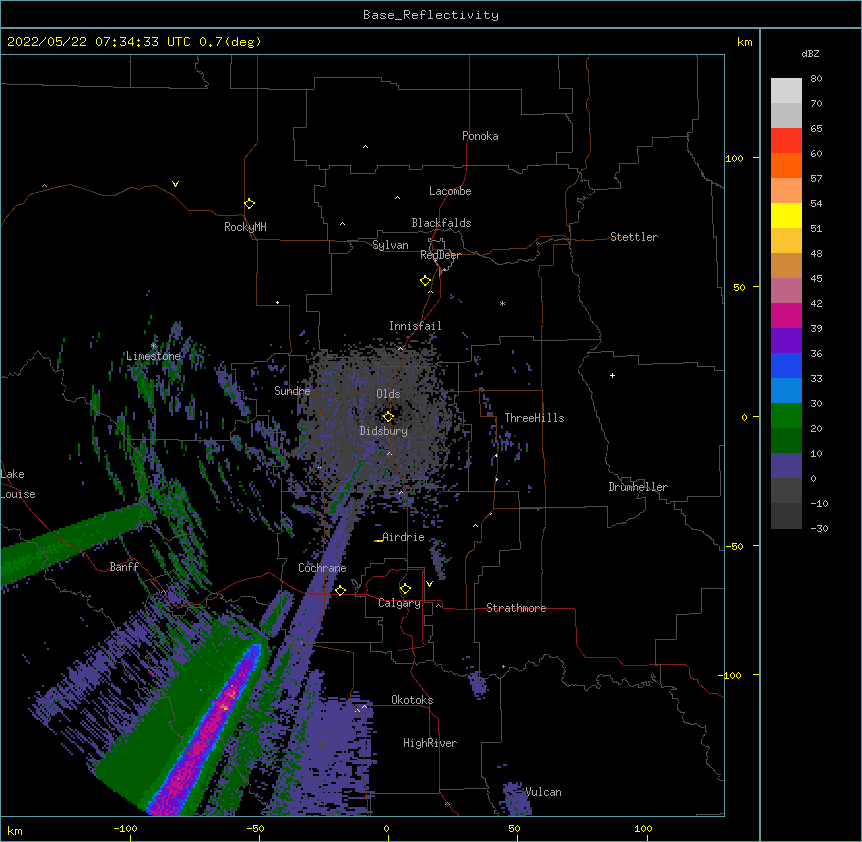Click the Innisfail city label

coord(415,326)
